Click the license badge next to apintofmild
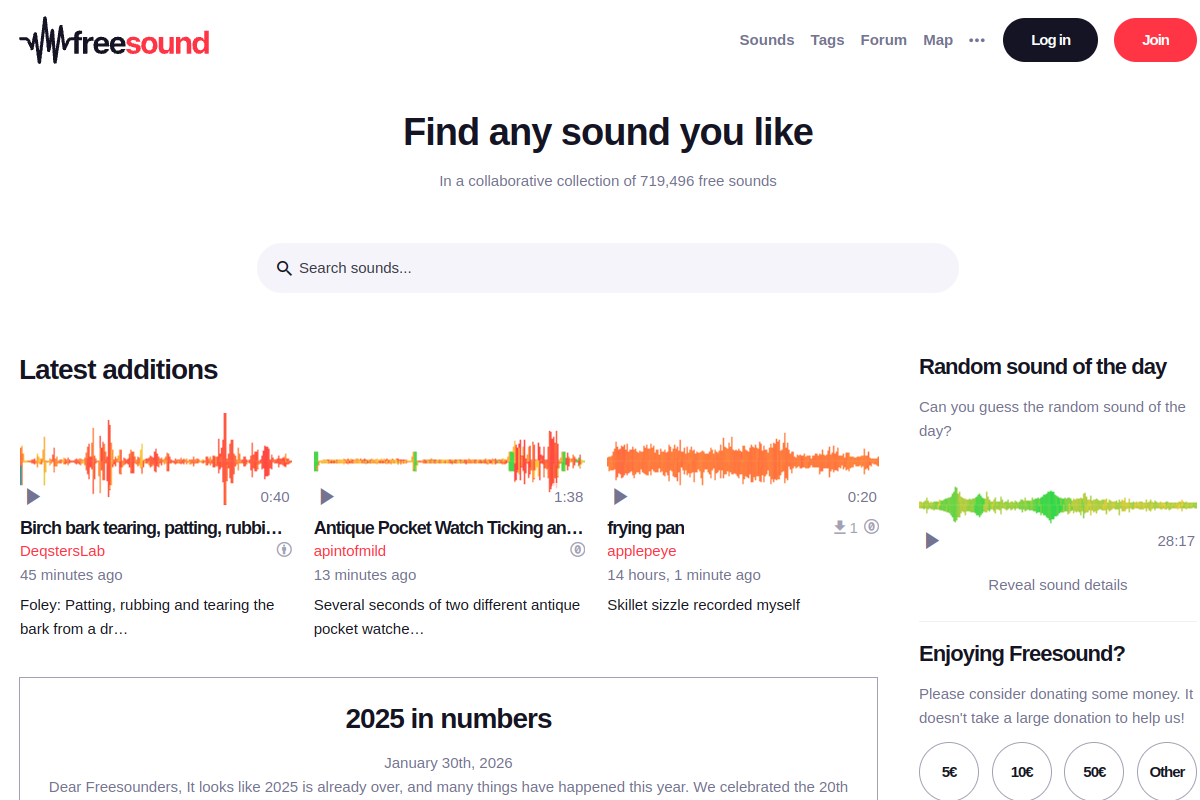Screen dimensions: 1200x800 (577, 549)
